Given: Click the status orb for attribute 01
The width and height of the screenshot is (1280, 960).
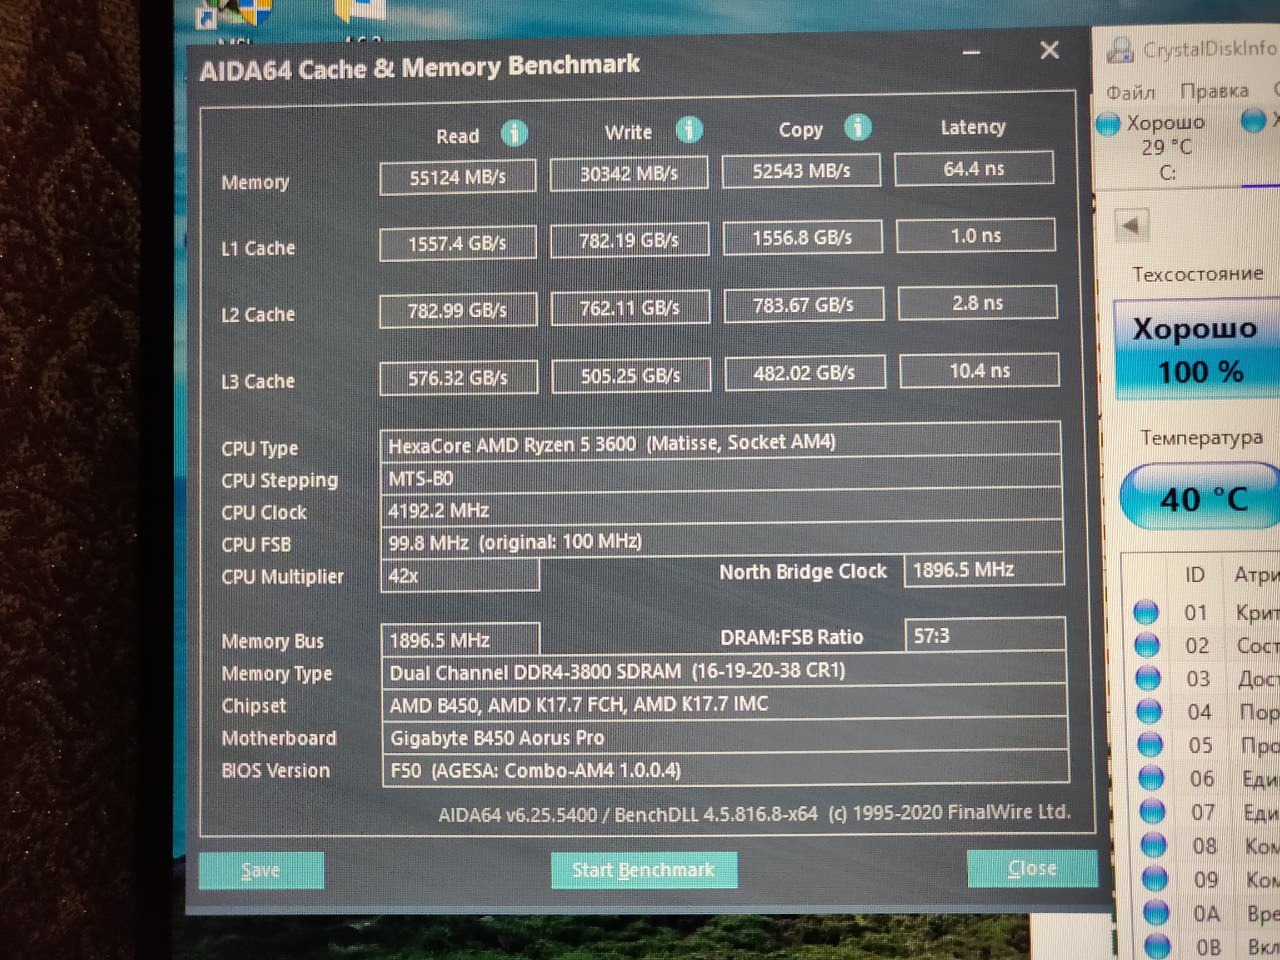Looking at the screenshot, I should tap(1146, 612).
